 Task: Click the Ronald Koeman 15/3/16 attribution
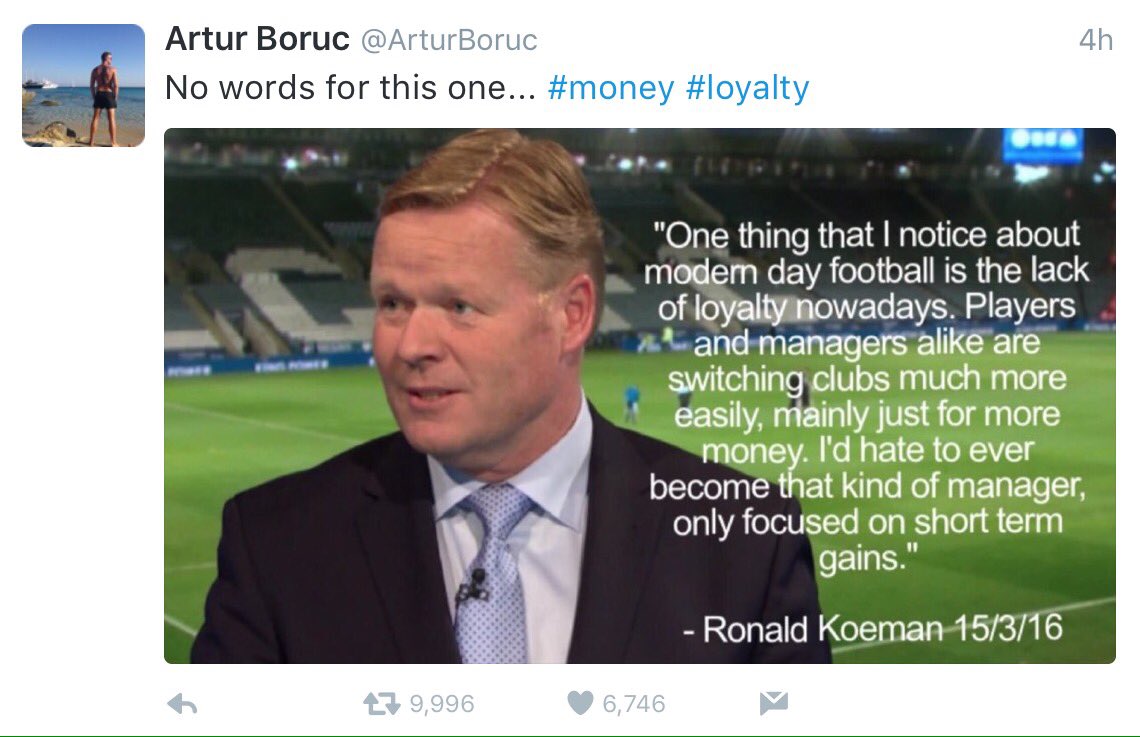point(872,629)
